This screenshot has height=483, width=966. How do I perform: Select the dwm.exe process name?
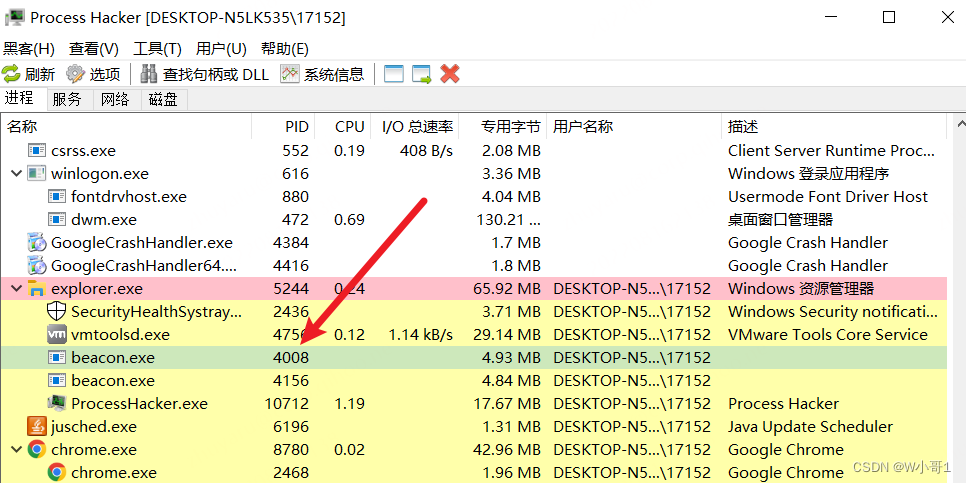104,219
